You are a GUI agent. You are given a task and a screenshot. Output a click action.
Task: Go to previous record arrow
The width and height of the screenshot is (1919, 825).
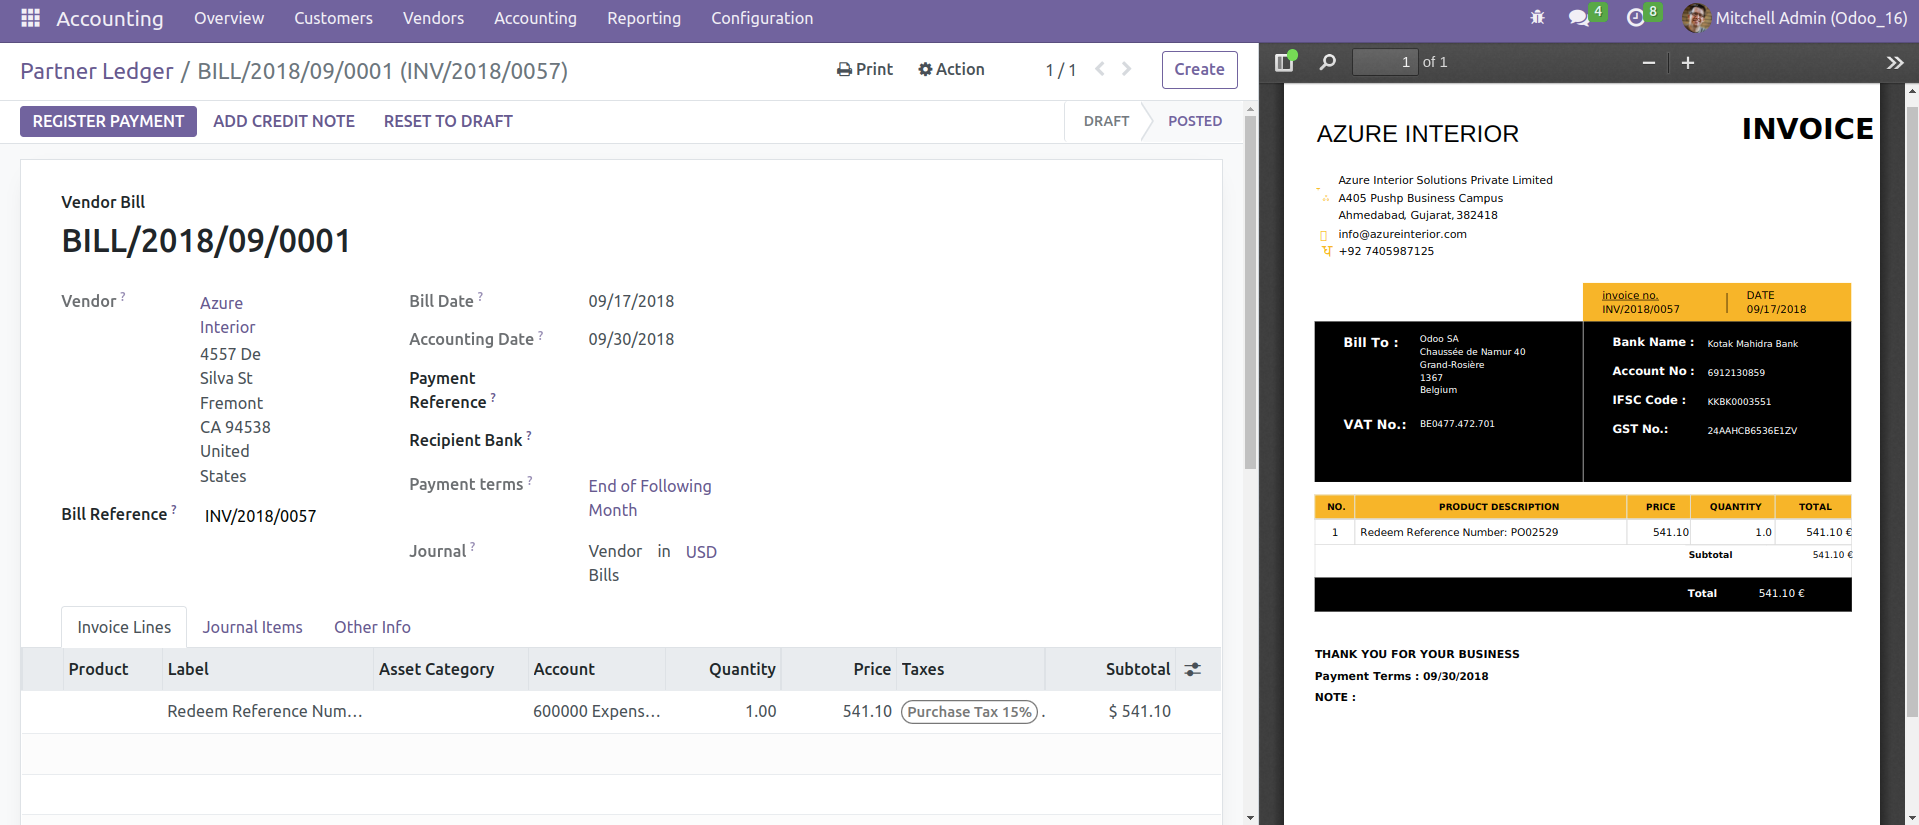[x=1100, y=69]
